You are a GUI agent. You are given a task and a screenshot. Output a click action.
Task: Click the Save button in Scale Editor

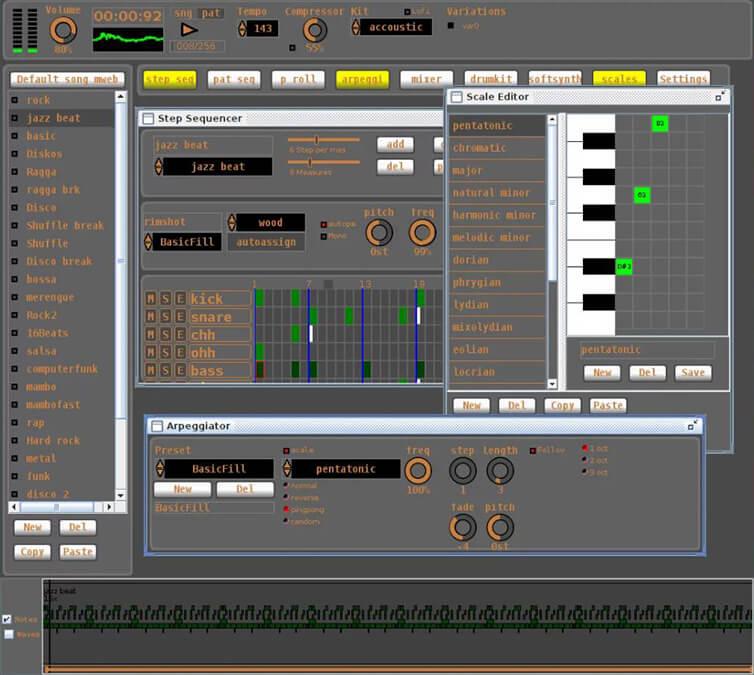(691, 372)
